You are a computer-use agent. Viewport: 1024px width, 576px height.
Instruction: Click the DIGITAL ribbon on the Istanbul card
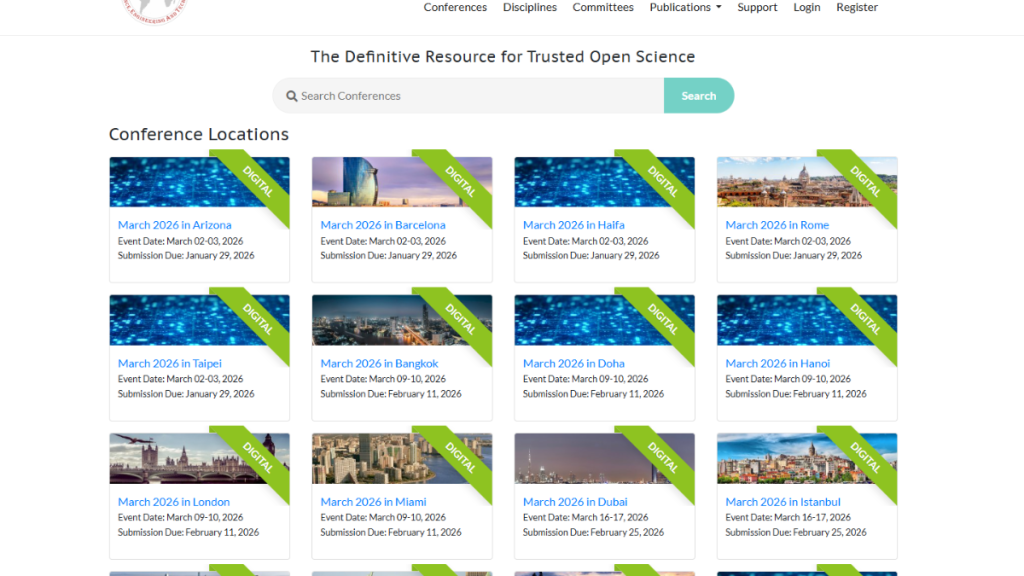point(868,458)
